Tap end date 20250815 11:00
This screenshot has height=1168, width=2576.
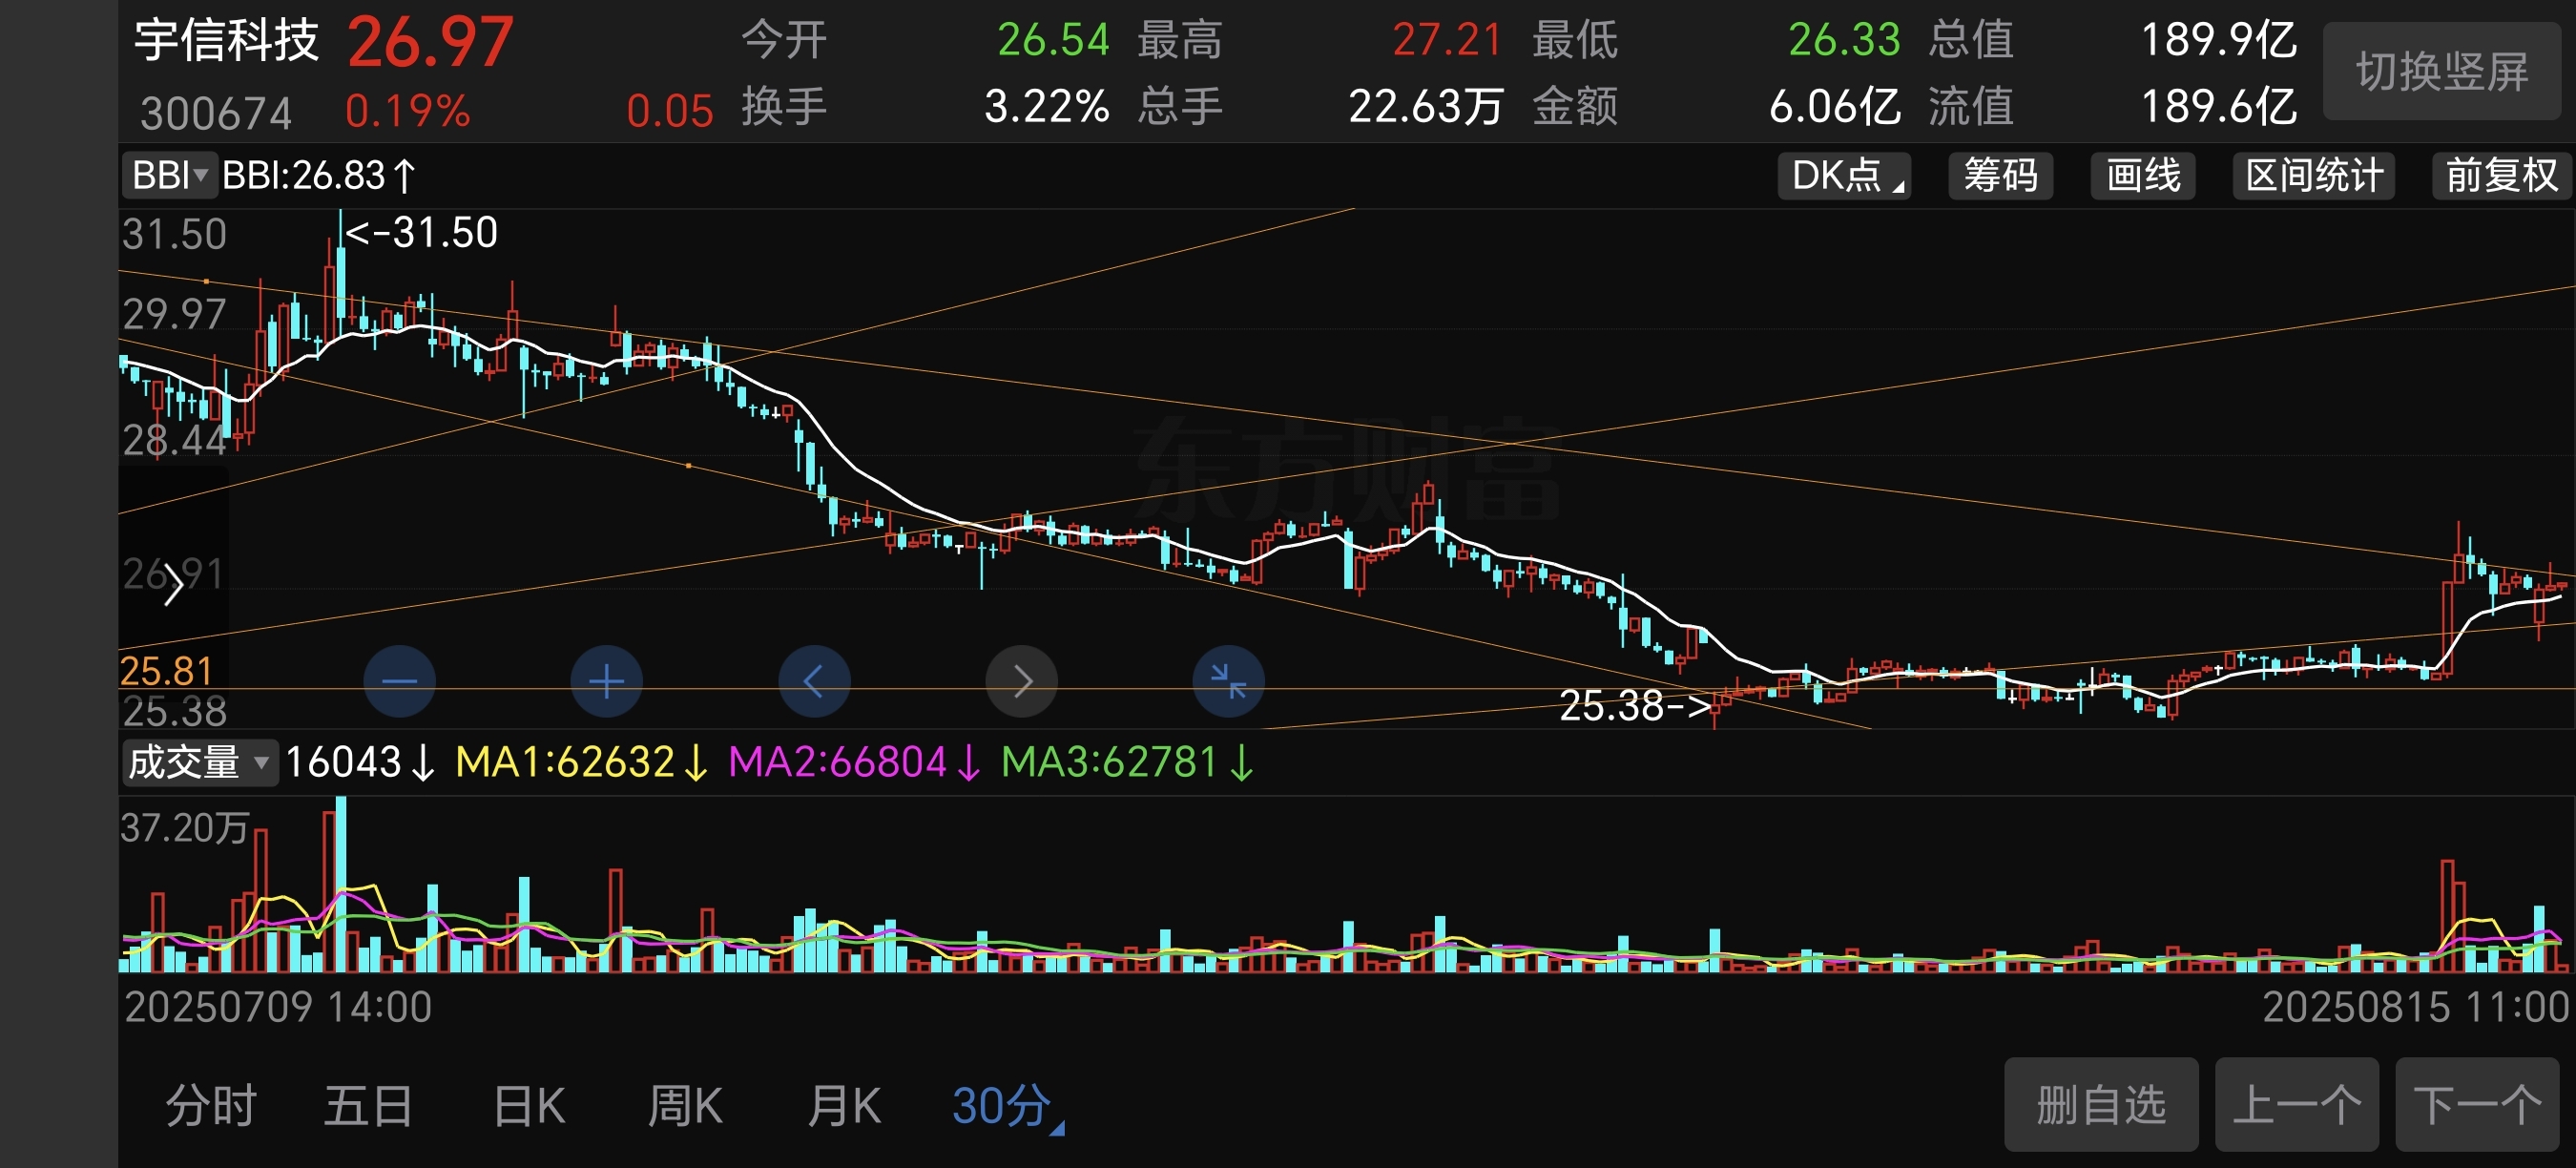click(x=2415, y=1007)
